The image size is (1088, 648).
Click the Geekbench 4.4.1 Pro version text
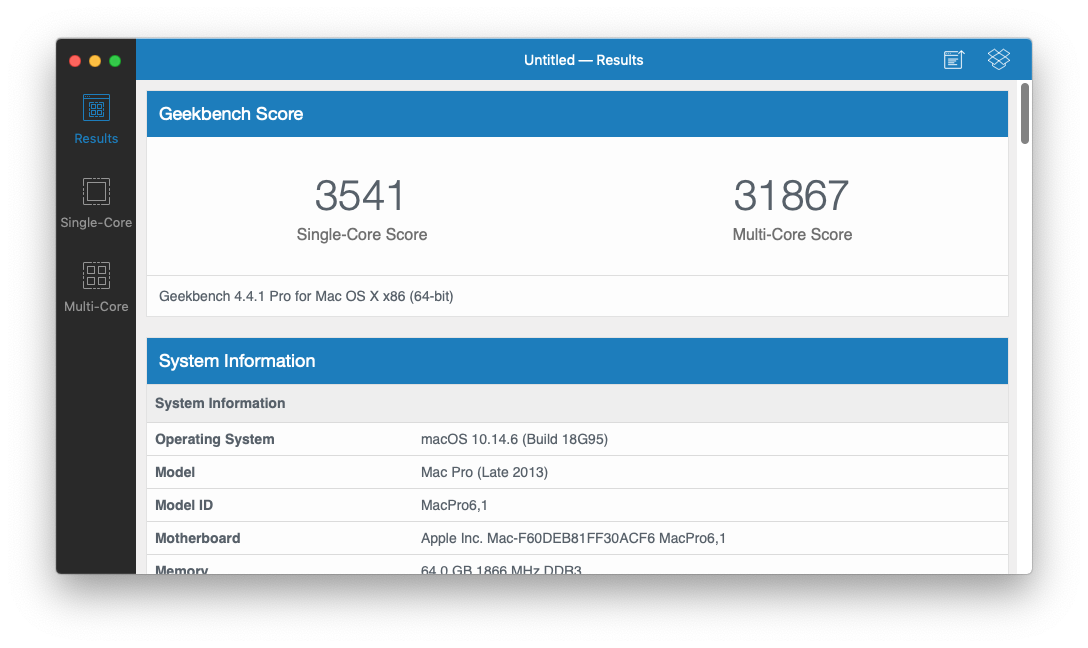coord(306,296)
